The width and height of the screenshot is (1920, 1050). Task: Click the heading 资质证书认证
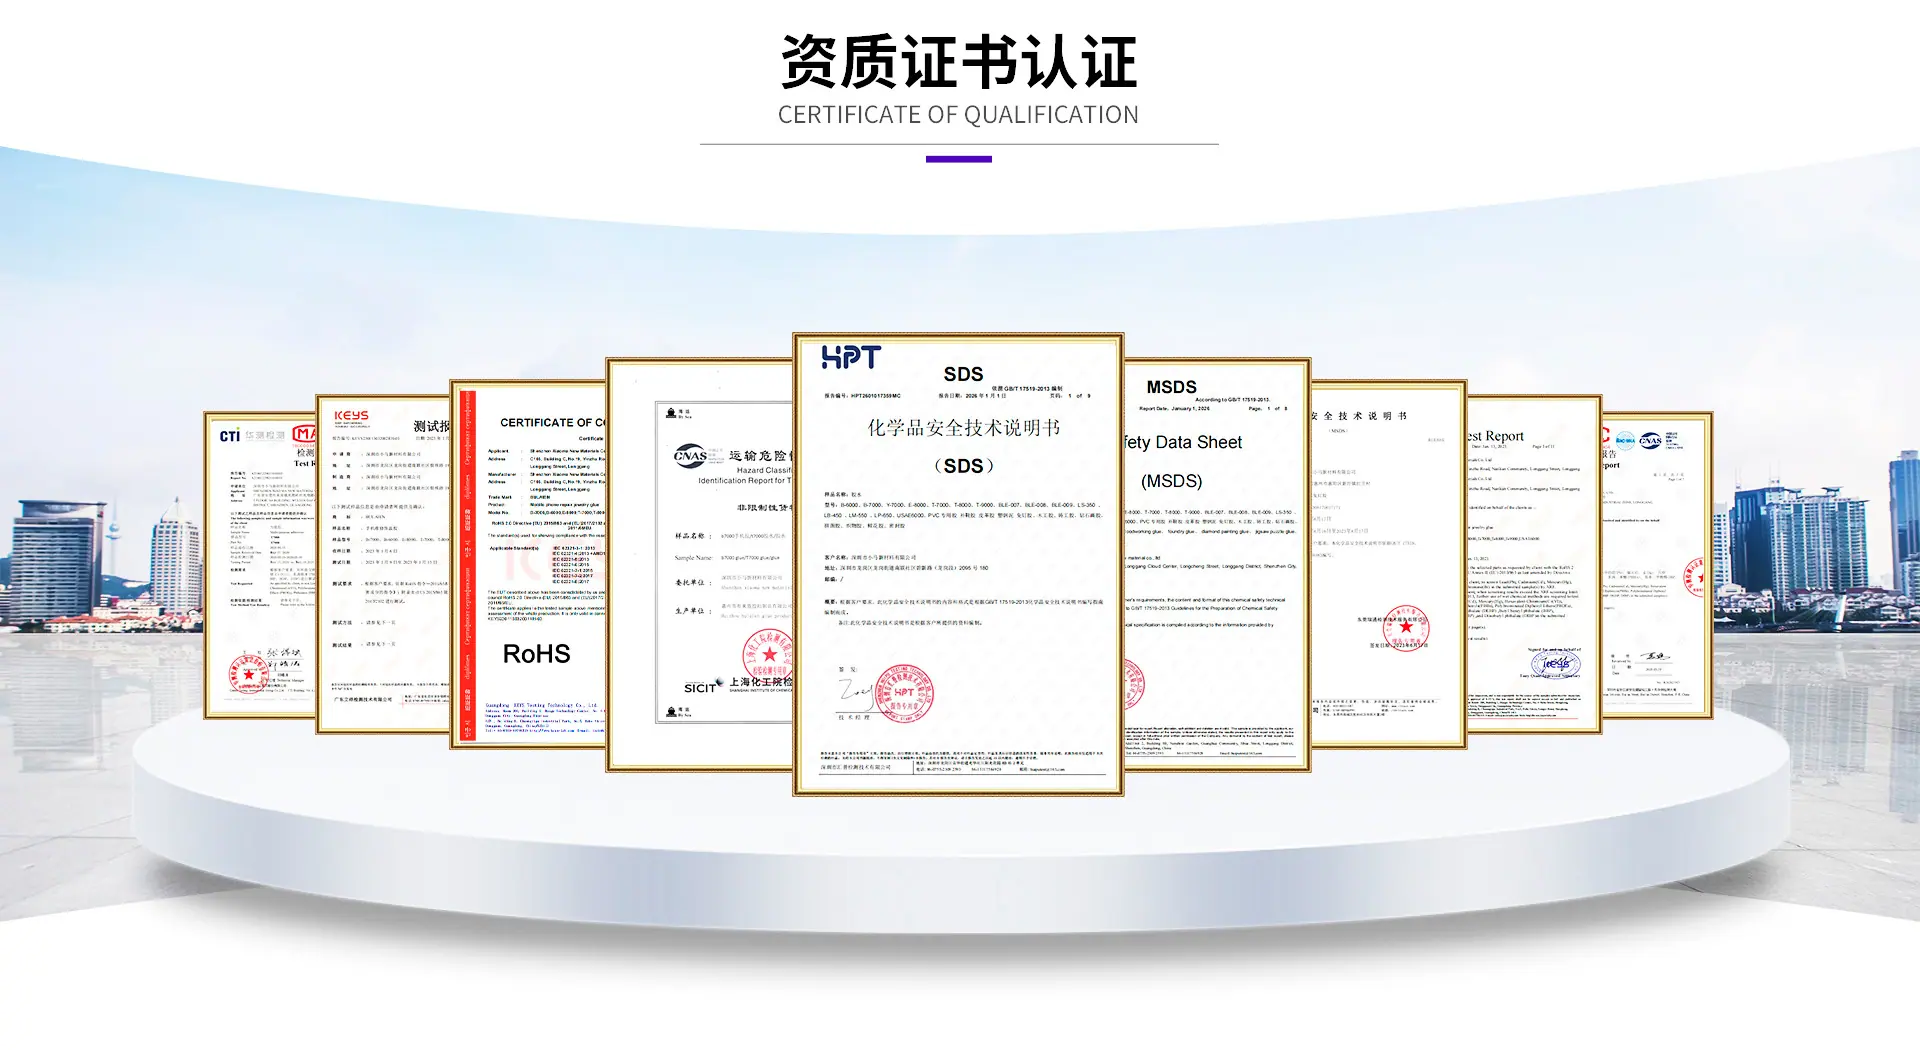pyautogui.click(x=959, y=62)
